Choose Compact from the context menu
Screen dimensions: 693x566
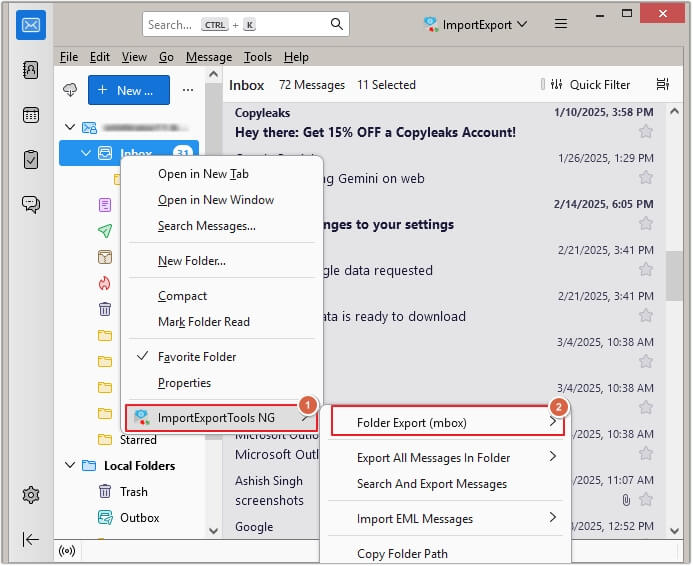[183, 296]
